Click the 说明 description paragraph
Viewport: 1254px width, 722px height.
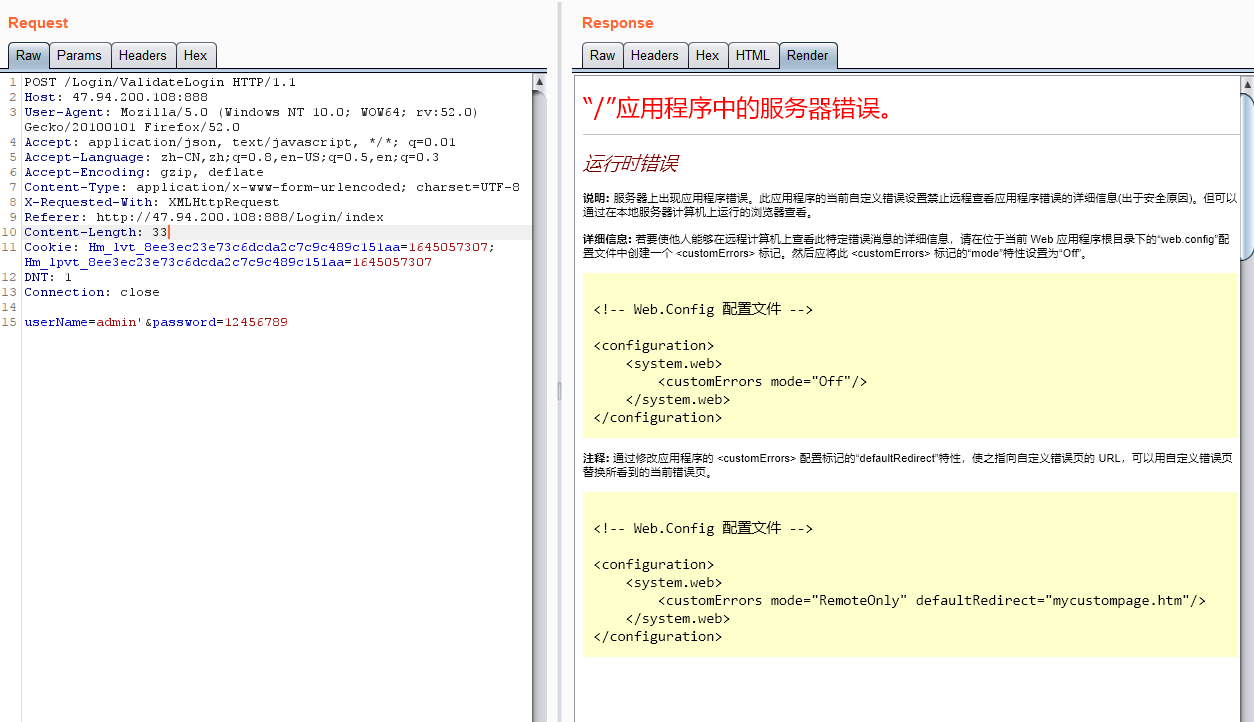pyautogui.click(x=910, y=205)
